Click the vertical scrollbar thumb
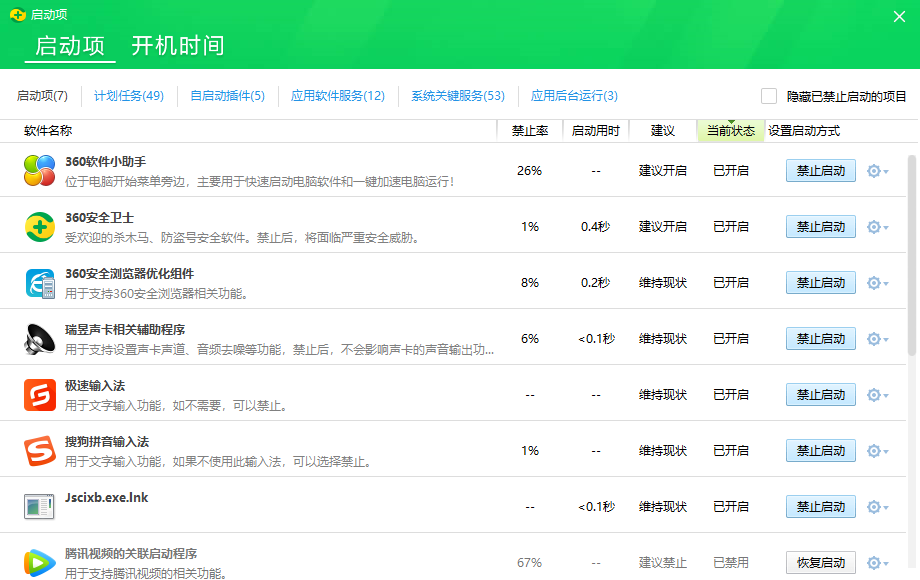This screenshot has height=580, width=920. coord(911,255)
